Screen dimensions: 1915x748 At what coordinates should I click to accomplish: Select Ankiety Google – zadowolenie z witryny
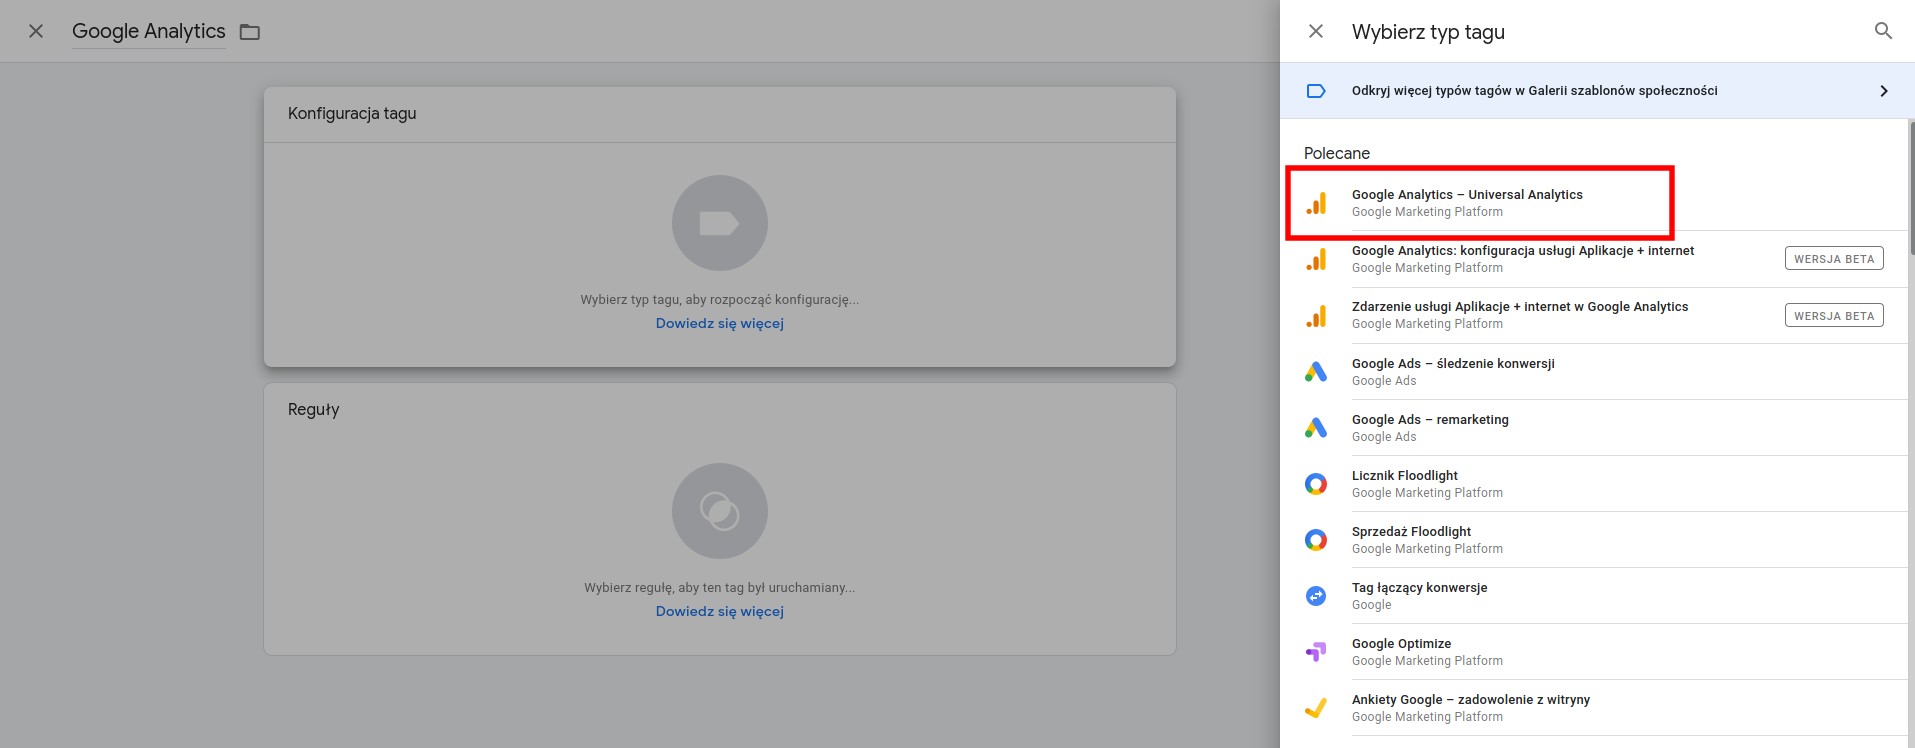point(1596,708)
